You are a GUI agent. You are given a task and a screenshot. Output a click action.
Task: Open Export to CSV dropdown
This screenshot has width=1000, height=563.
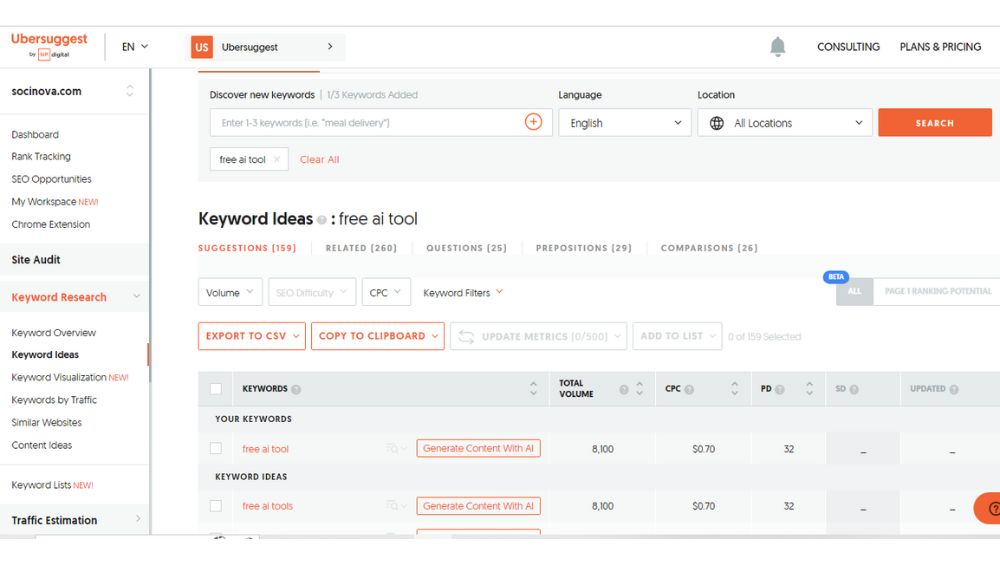pyautogui.click(x=251, y=336)
